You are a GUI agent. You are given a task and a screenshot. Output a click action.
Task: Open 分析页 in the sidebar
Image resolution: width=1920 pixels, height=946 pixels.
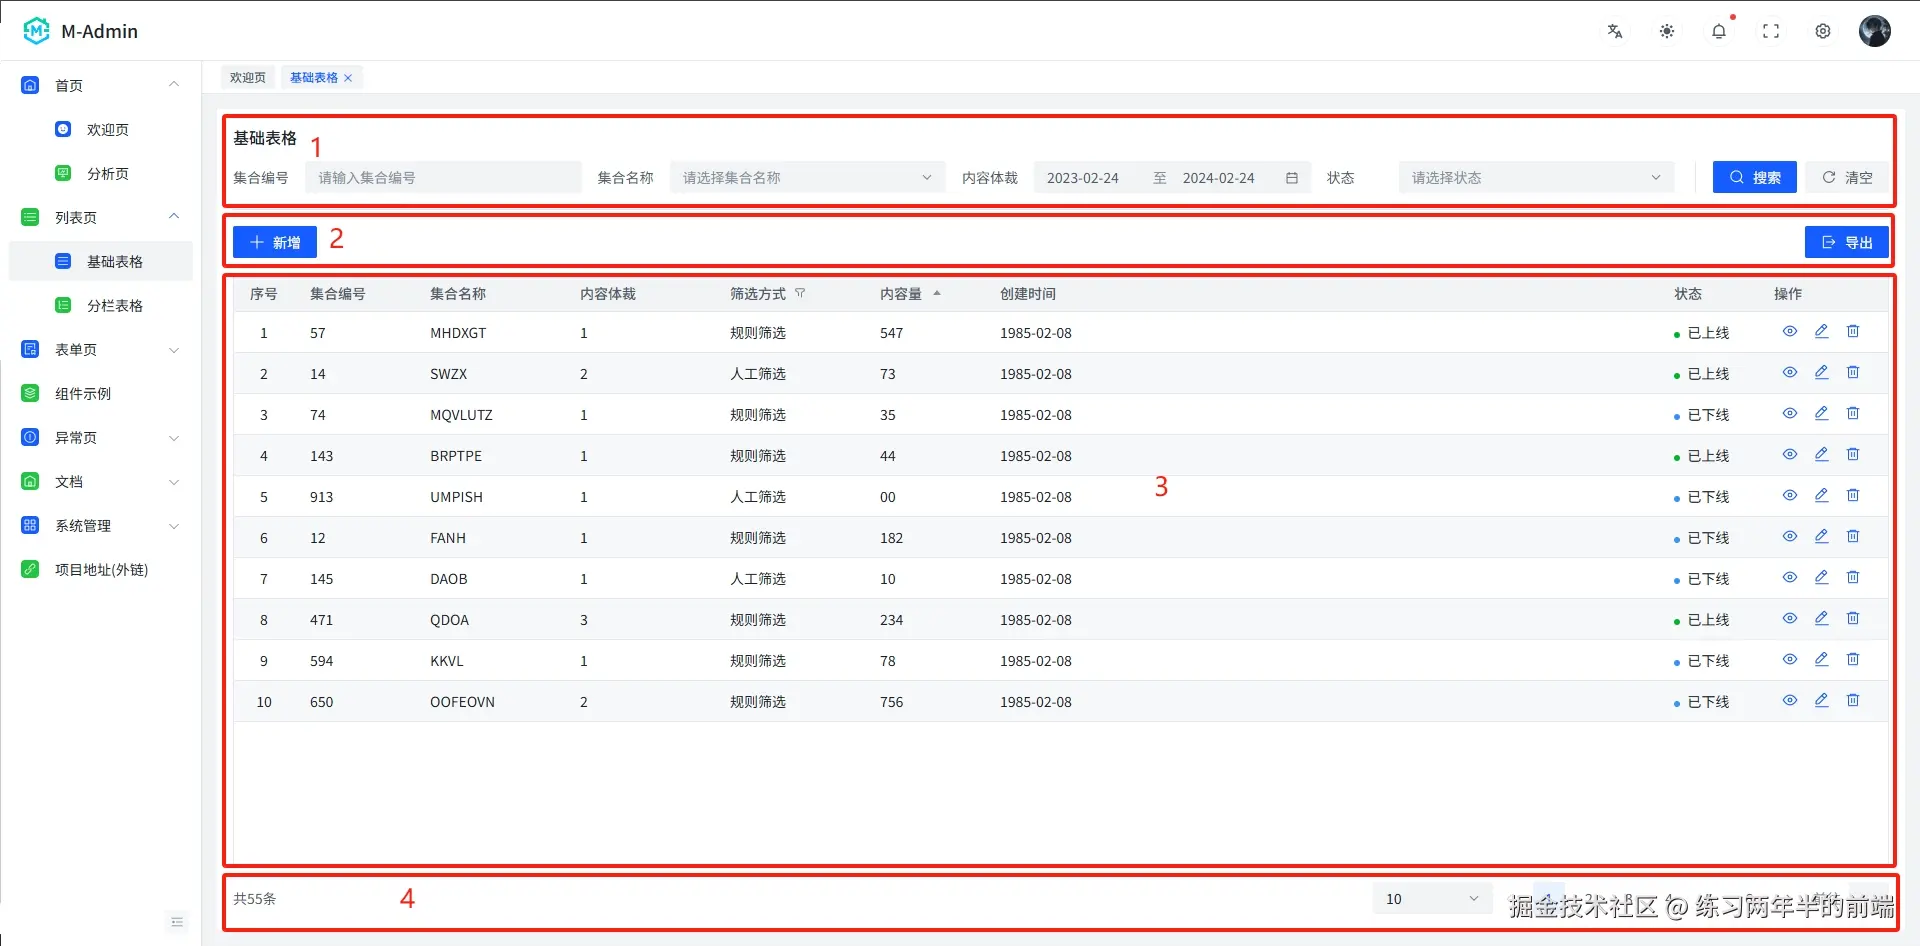point(100,174)
